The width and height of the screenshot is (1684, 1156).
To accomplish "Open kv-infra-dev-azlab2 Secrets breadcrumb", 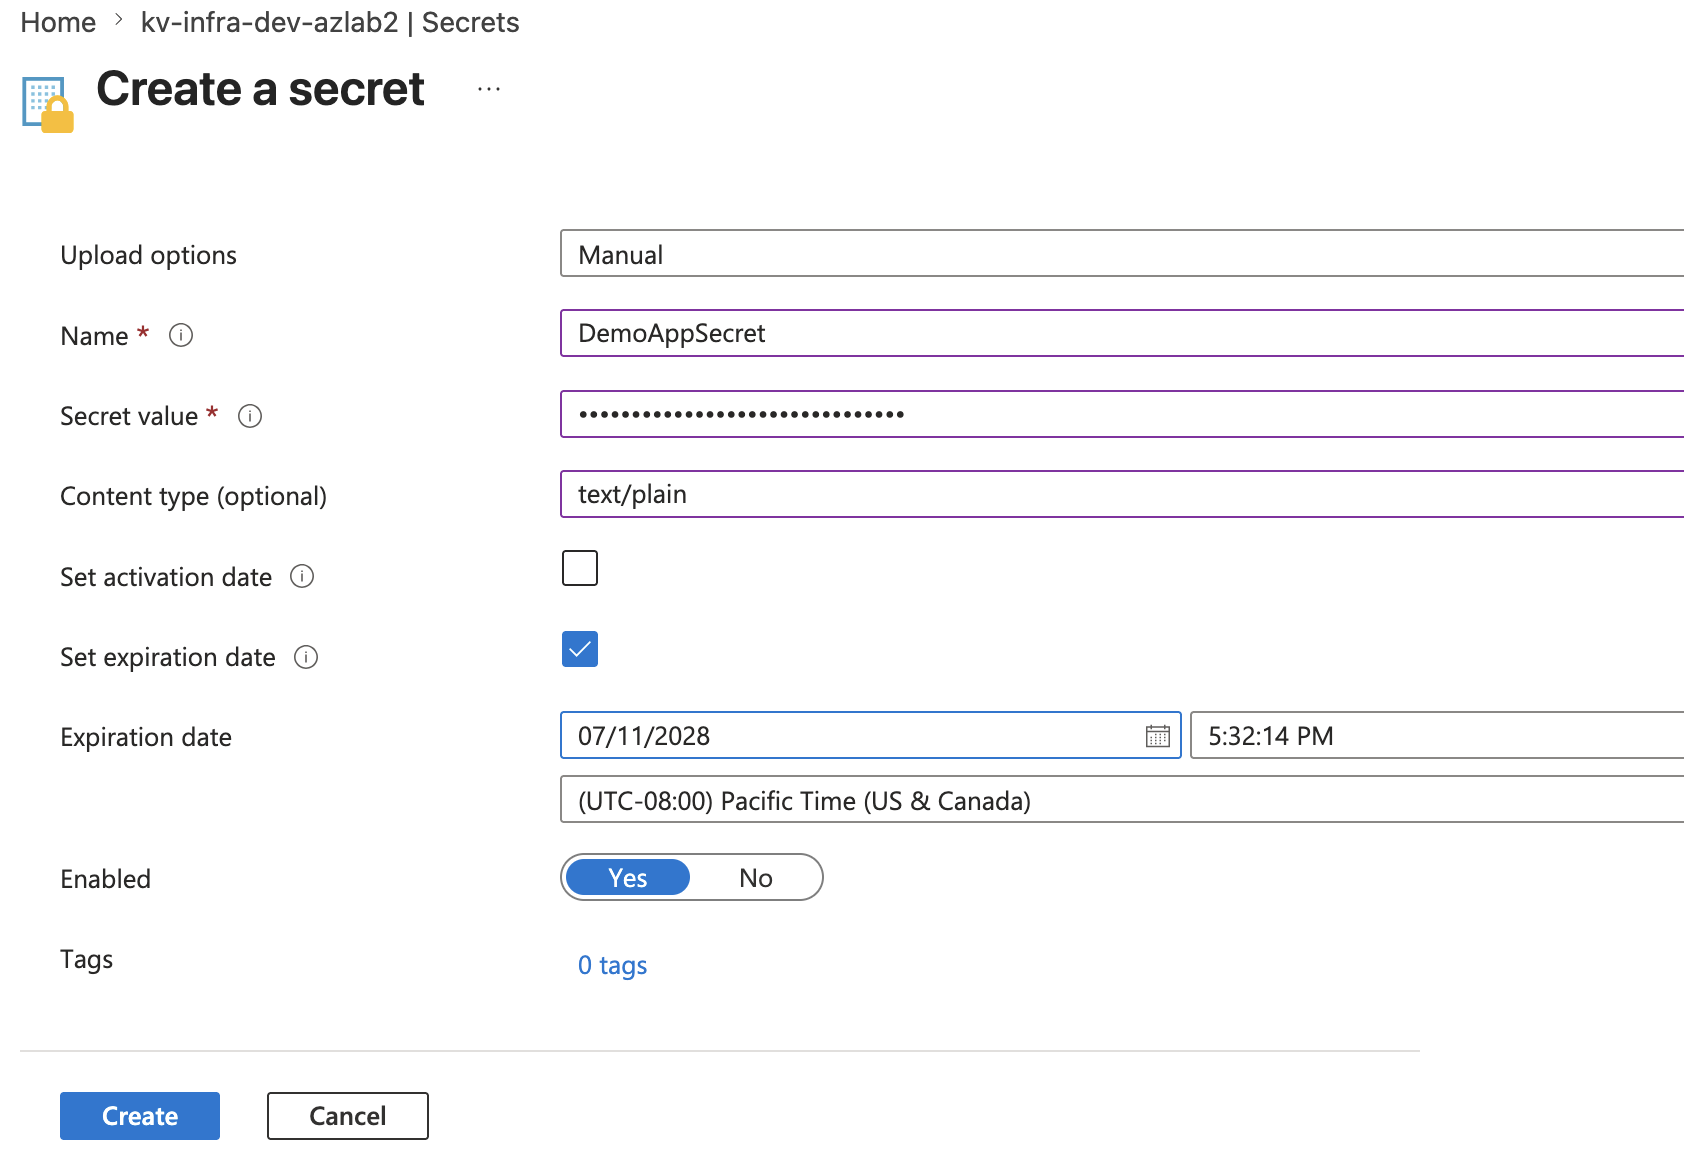I will click(330, 22).
